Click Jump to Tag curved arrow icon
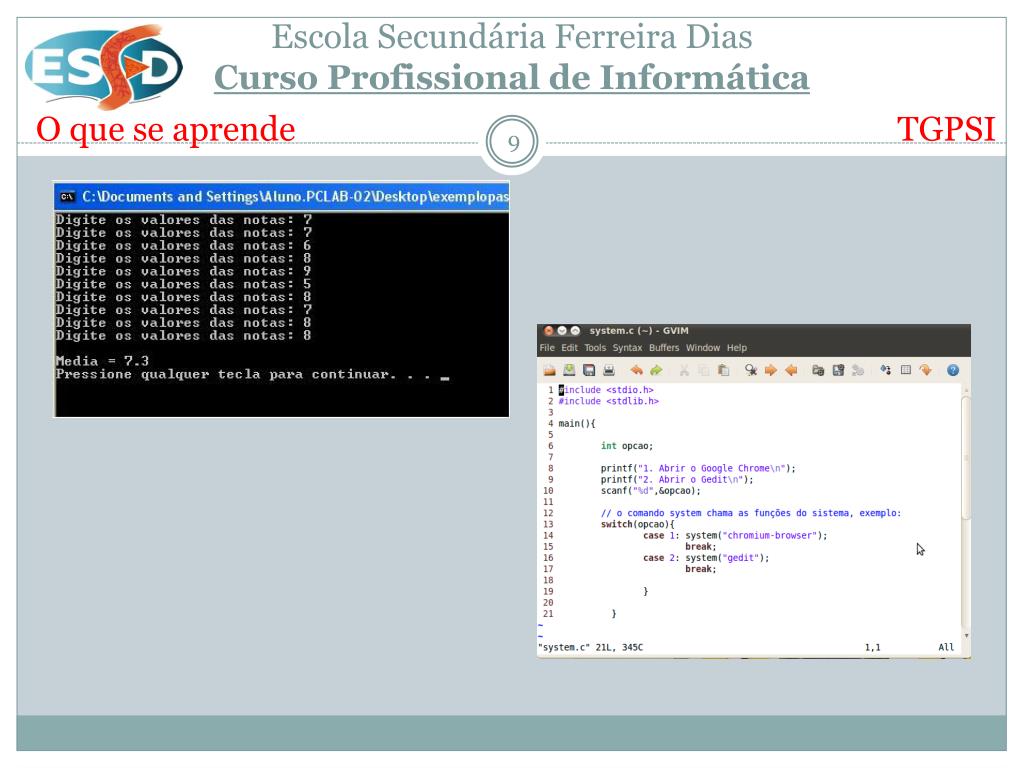 point(925,370)
